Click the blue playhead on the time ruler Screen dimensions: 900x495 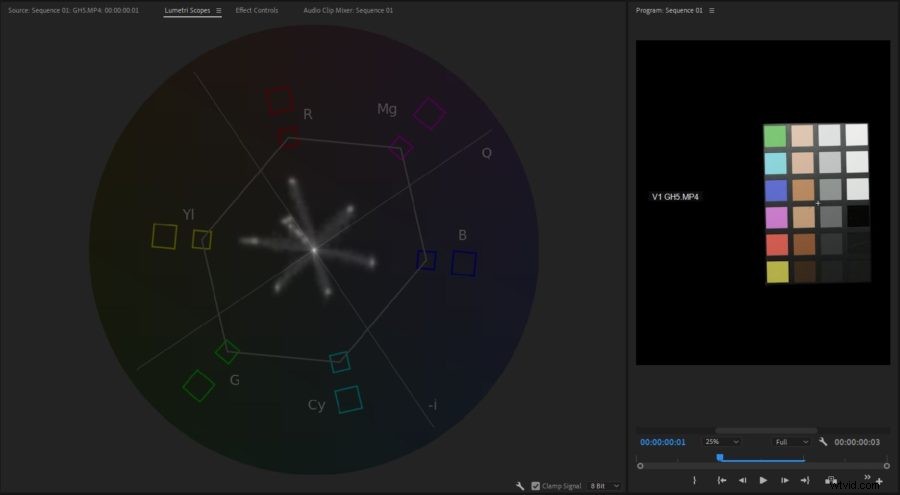pyautogui.click(x=719, y=457)
